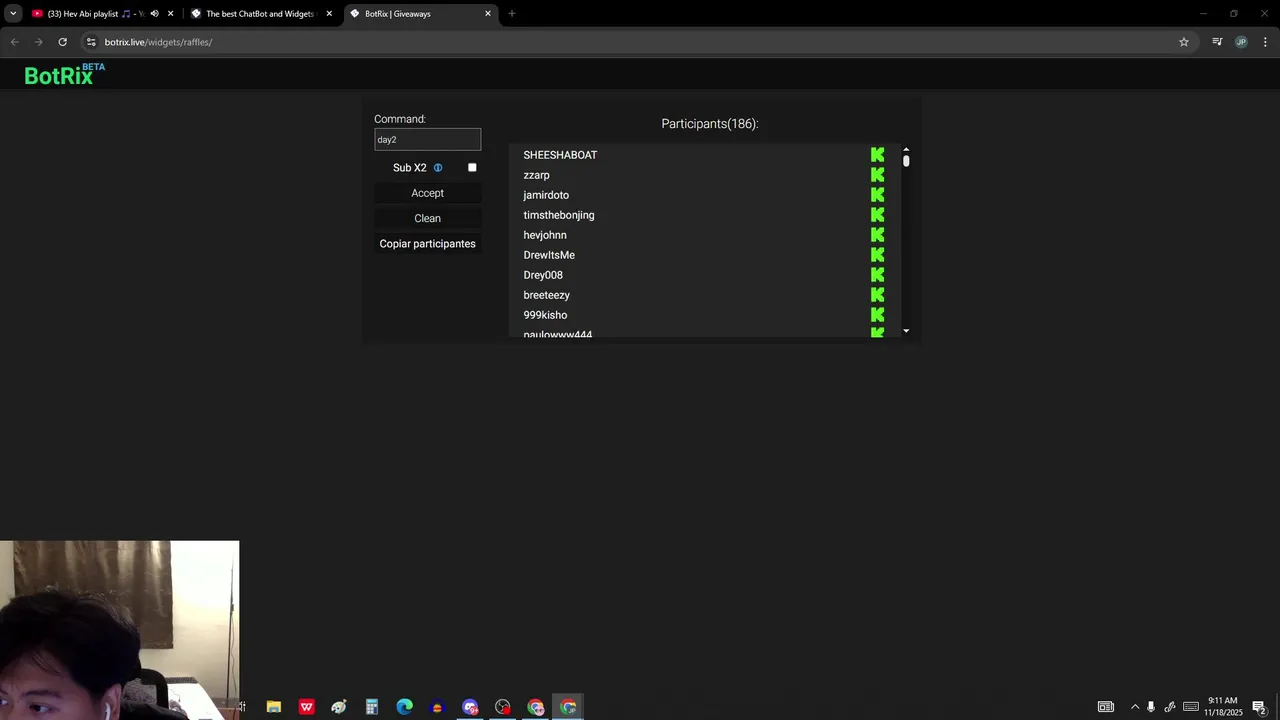Click the Command input field
The image size is (1280, 720).
[x=427, y=140]
